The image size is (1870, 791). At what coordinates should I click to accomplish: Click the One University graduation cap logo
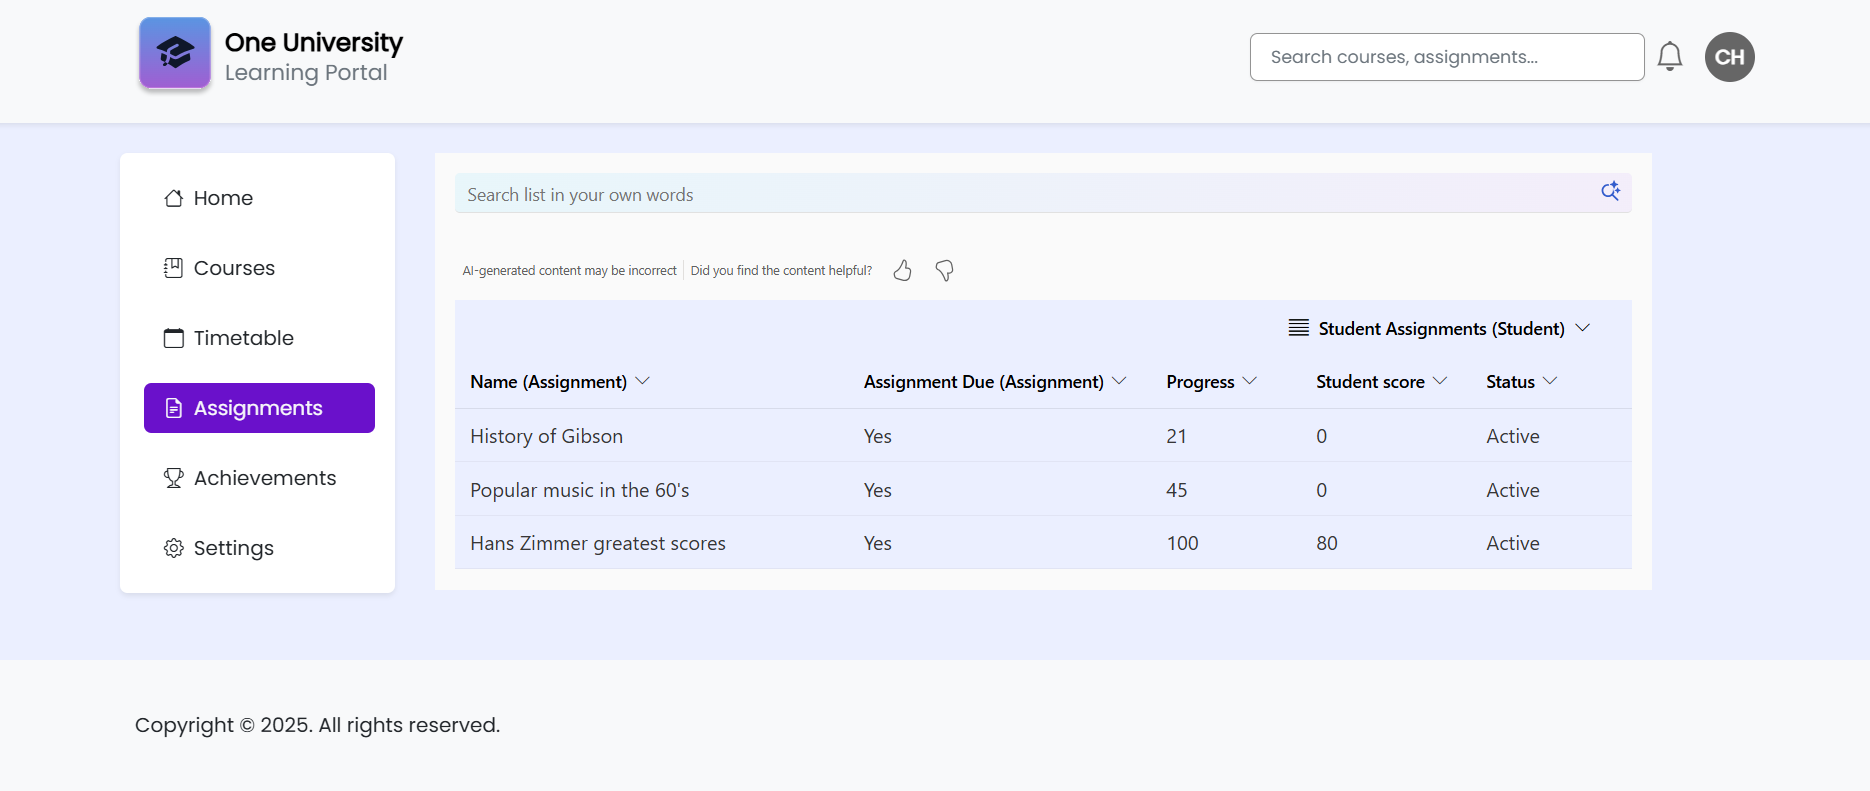tap(175, 53)
